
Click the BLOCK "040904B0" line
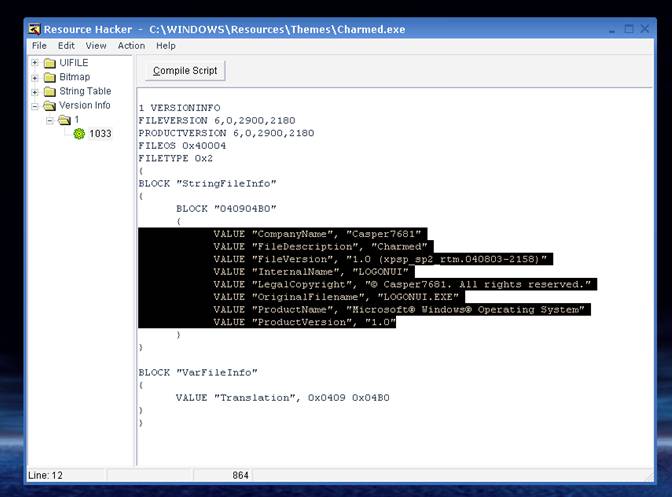(x=226, y=209)
